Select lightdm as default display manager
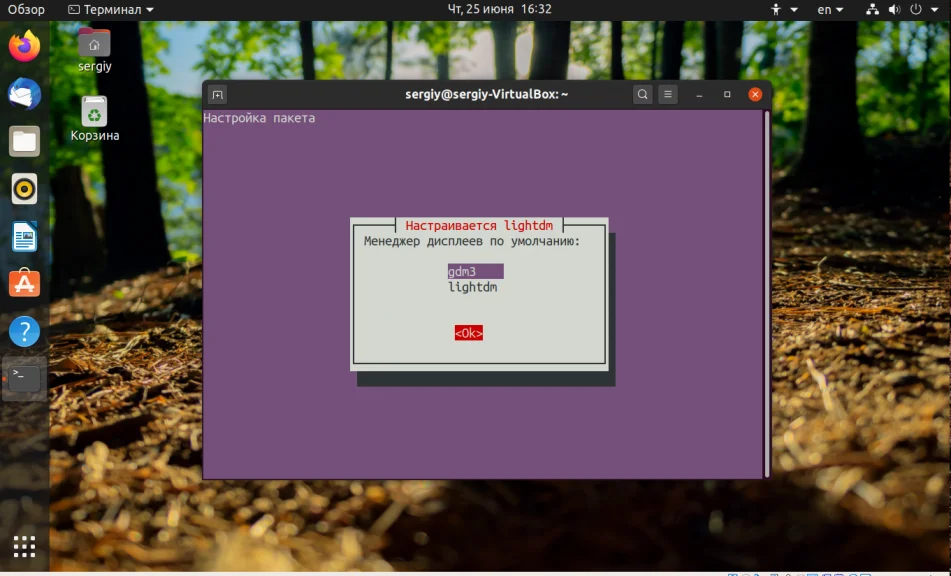This screenshot has height=576, width=951. point(472,287)
